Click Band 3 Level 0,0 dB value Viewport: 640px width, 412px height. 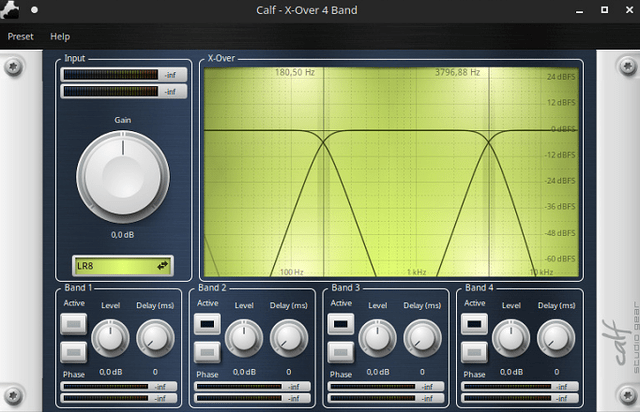coord(378,372)
